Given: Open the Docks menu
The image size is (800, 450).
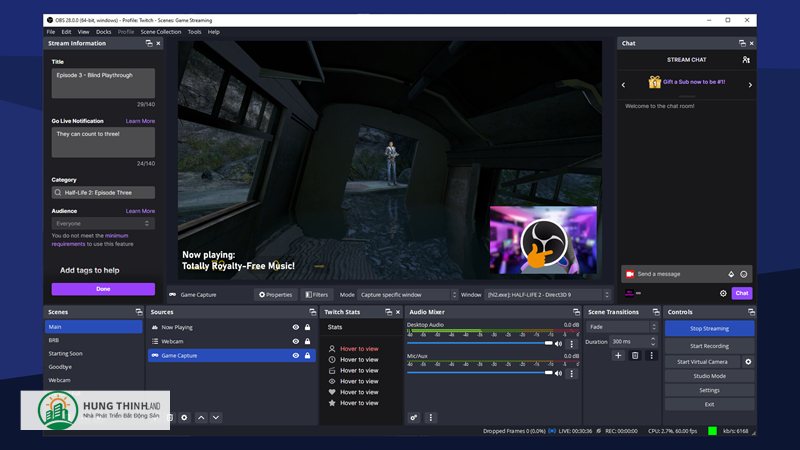Looking at the screenshot, I should [x=104, y=32].
